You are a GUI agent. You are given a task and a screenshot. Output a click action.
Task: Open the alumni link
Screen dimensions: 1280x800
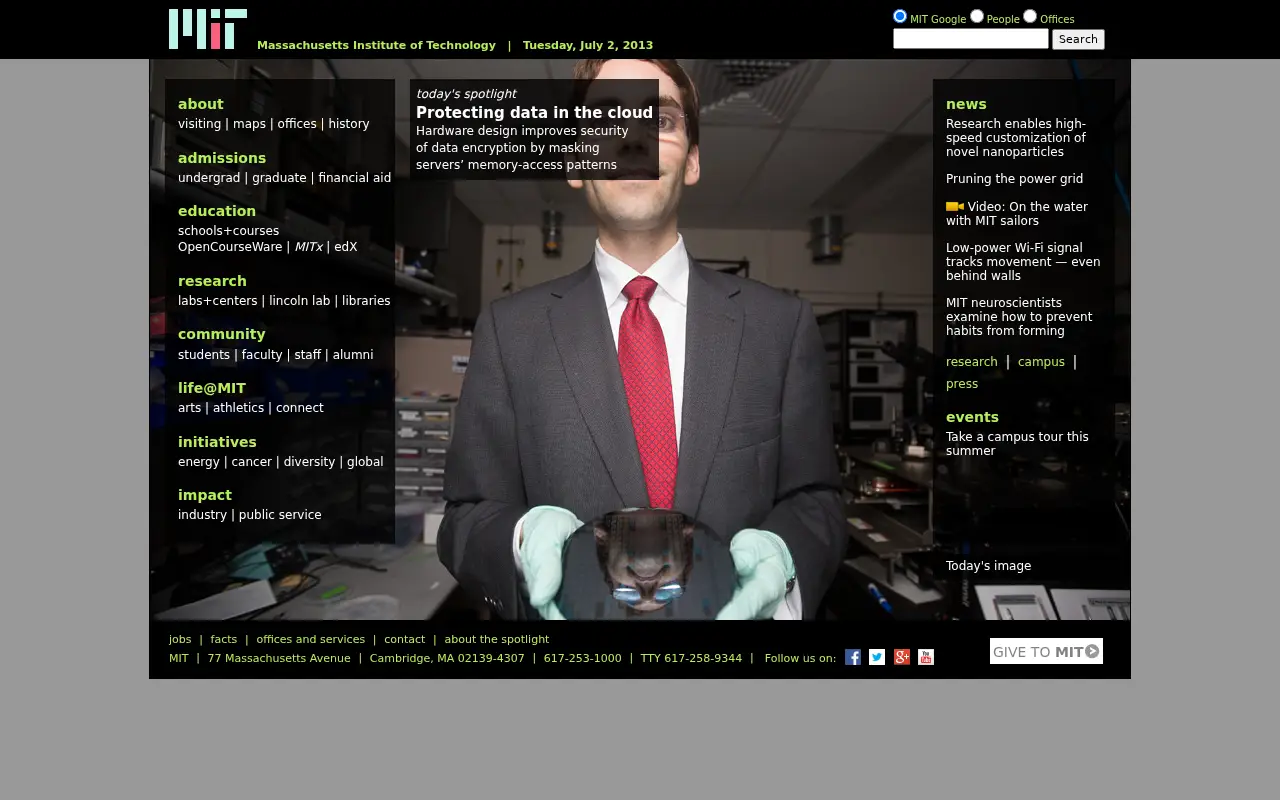(353, 355)
